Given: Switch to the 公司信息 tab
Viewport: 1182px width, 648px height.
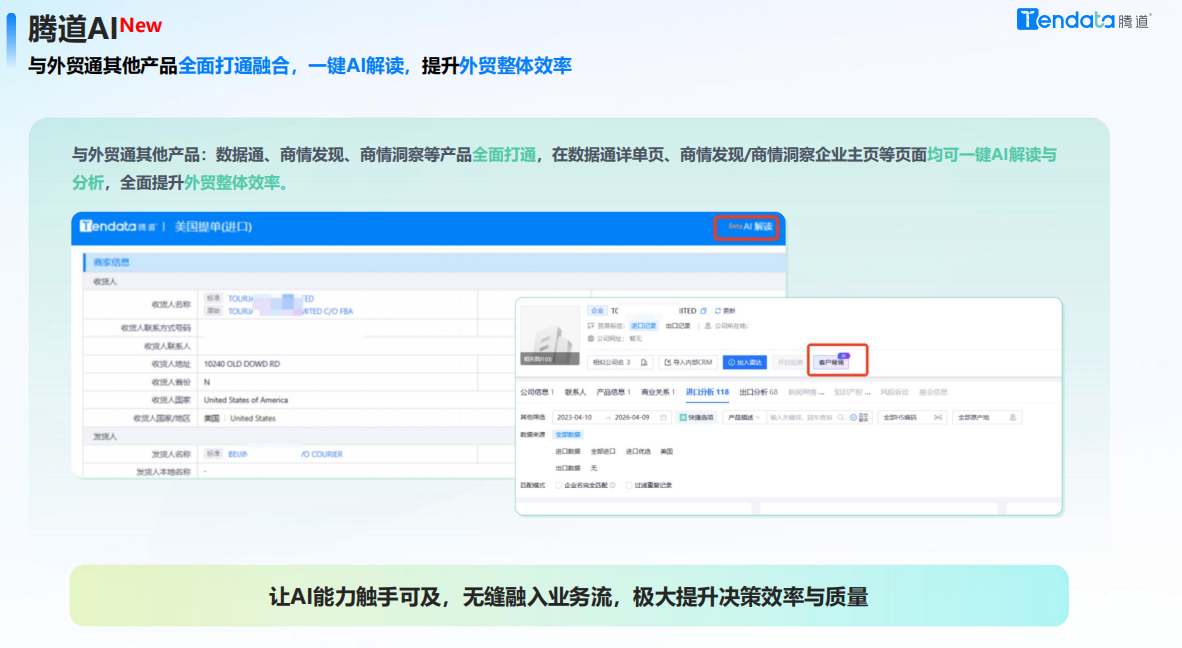Looking at the screenshot, I should (537, 392).
